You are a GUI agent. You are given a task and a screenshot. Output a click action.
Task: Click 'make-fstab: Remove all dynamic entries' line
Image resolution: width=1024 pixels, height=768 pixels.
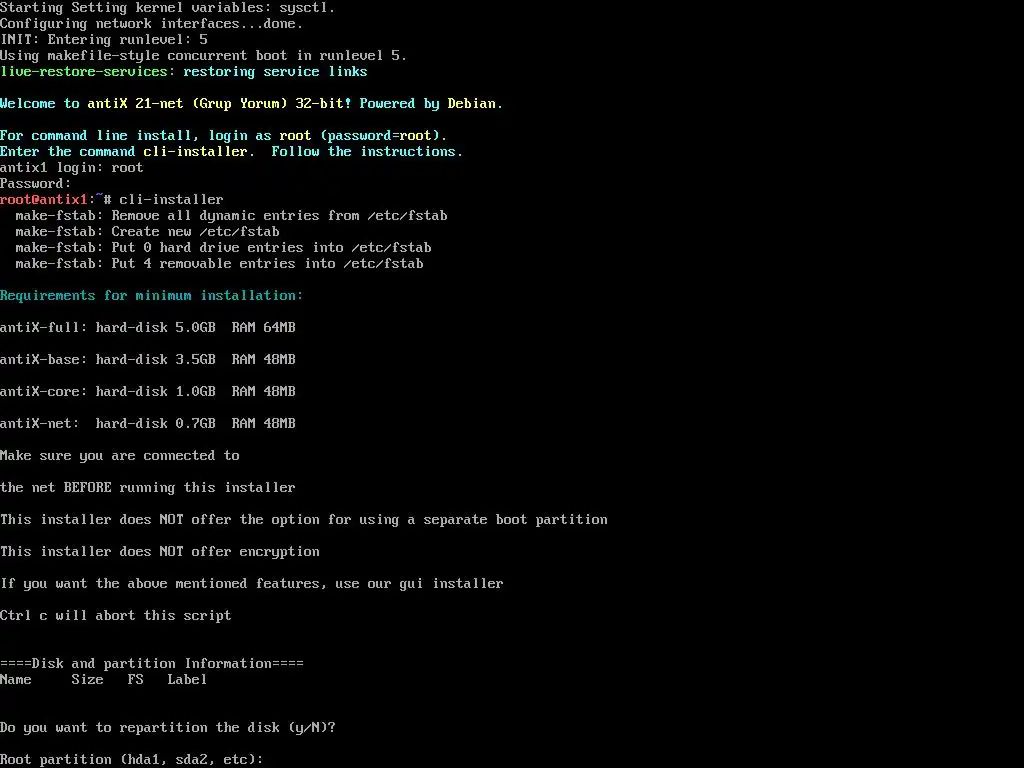click(232, 216)
